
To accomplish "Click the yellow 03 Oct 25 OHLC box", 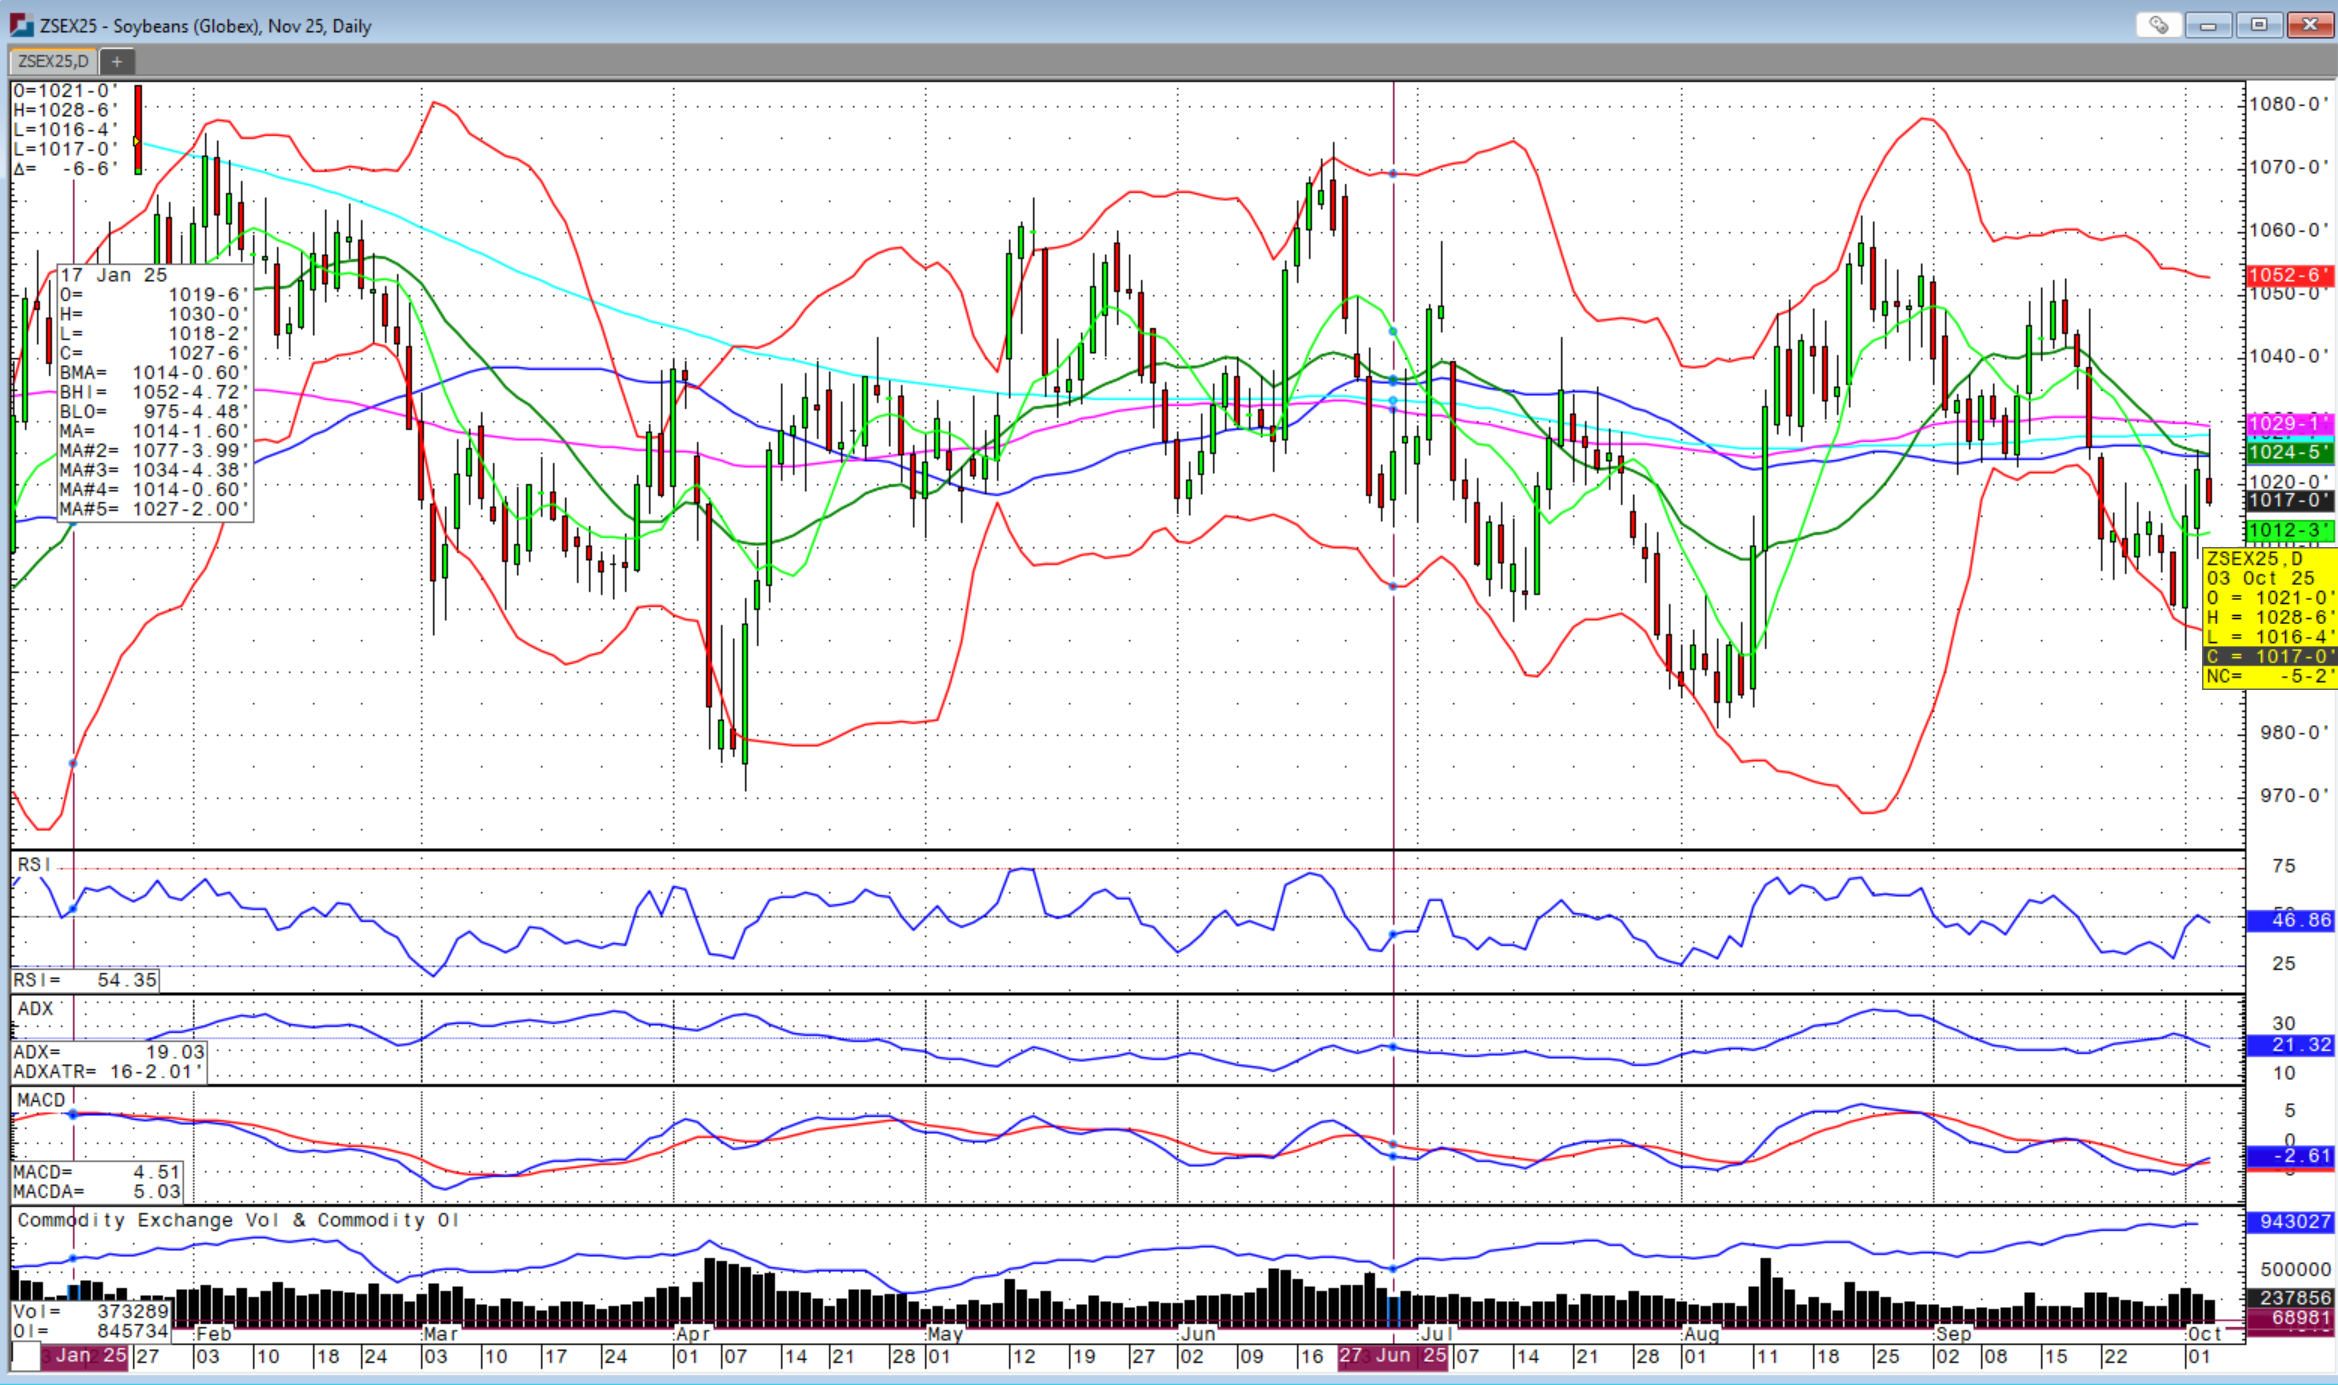I will [2268, 617].
